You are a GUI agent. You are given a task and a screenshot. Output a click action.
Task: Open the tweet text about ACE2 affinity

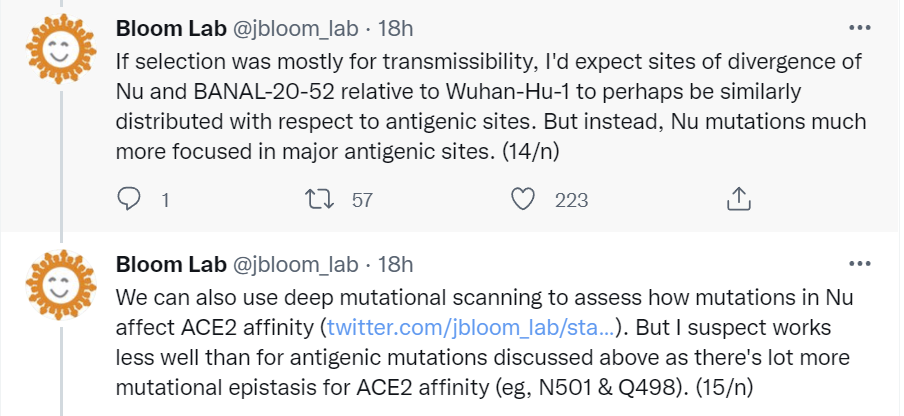click(480, 357)
